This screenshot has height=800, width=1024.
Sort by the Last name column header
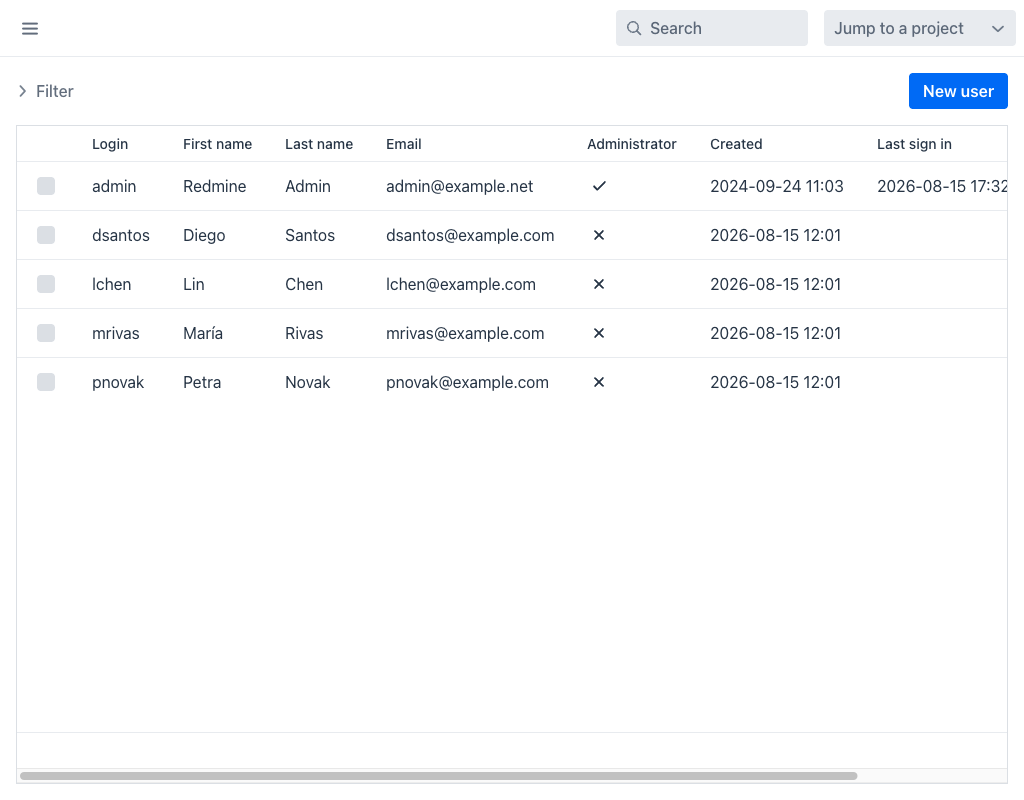pyautogui.click(x=319, y=144)
